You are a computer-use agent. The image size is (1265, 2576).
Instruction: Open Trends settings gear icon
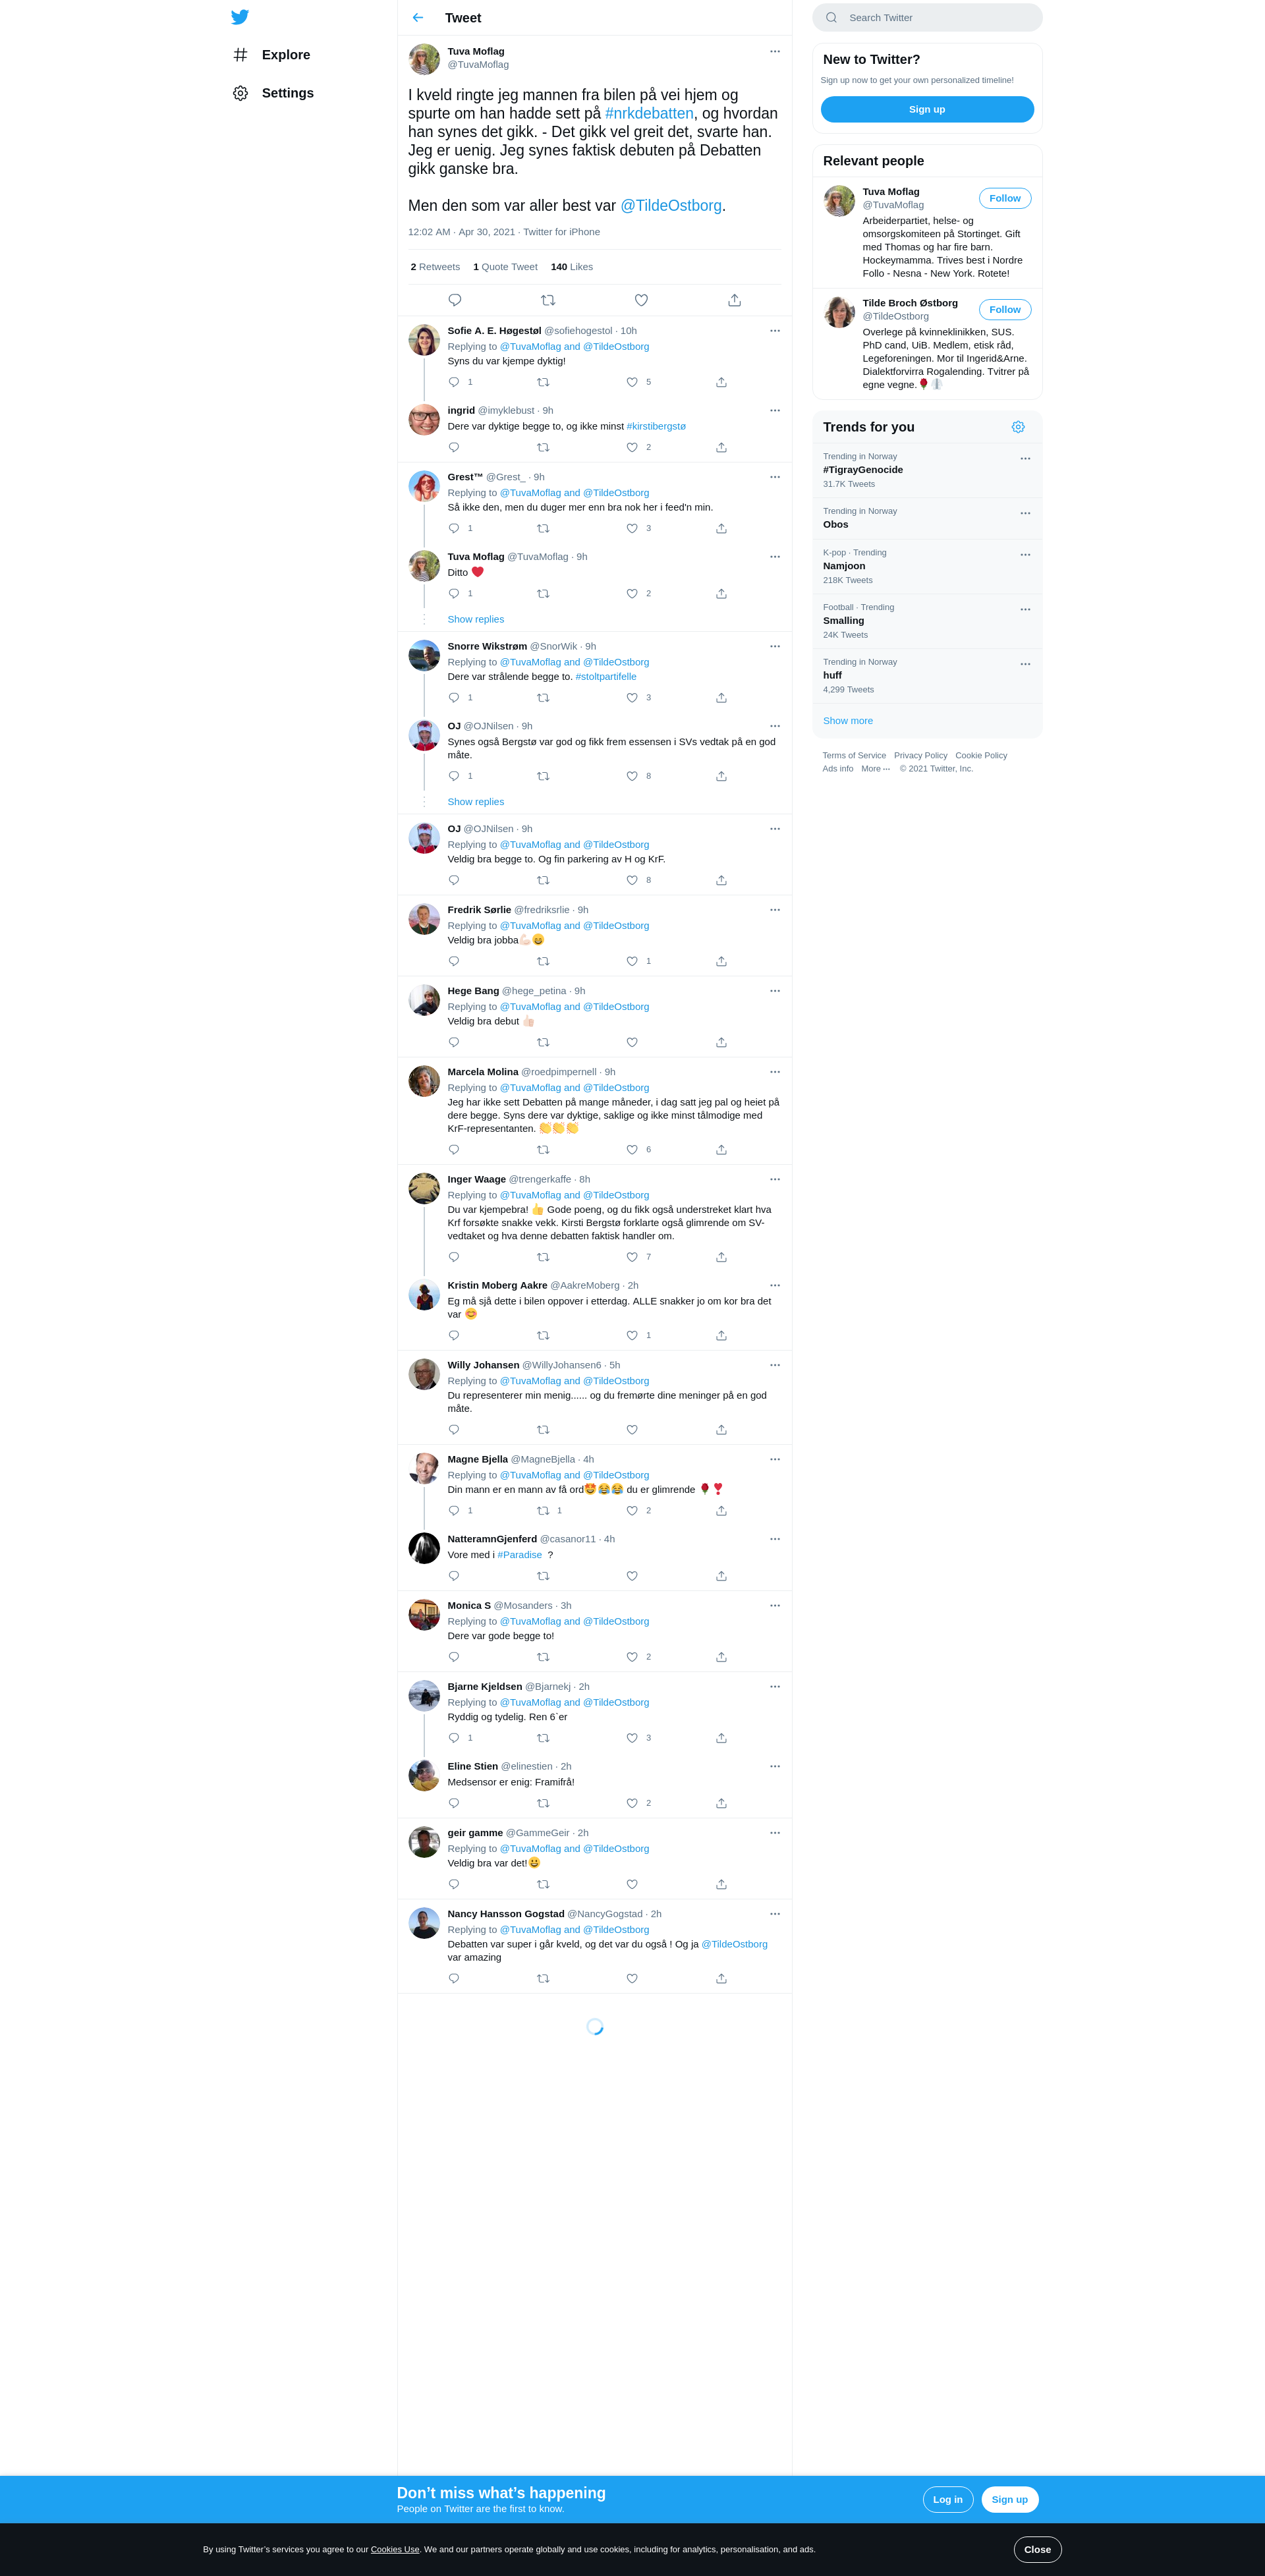pyautogui.click(x=1018, y=427)
